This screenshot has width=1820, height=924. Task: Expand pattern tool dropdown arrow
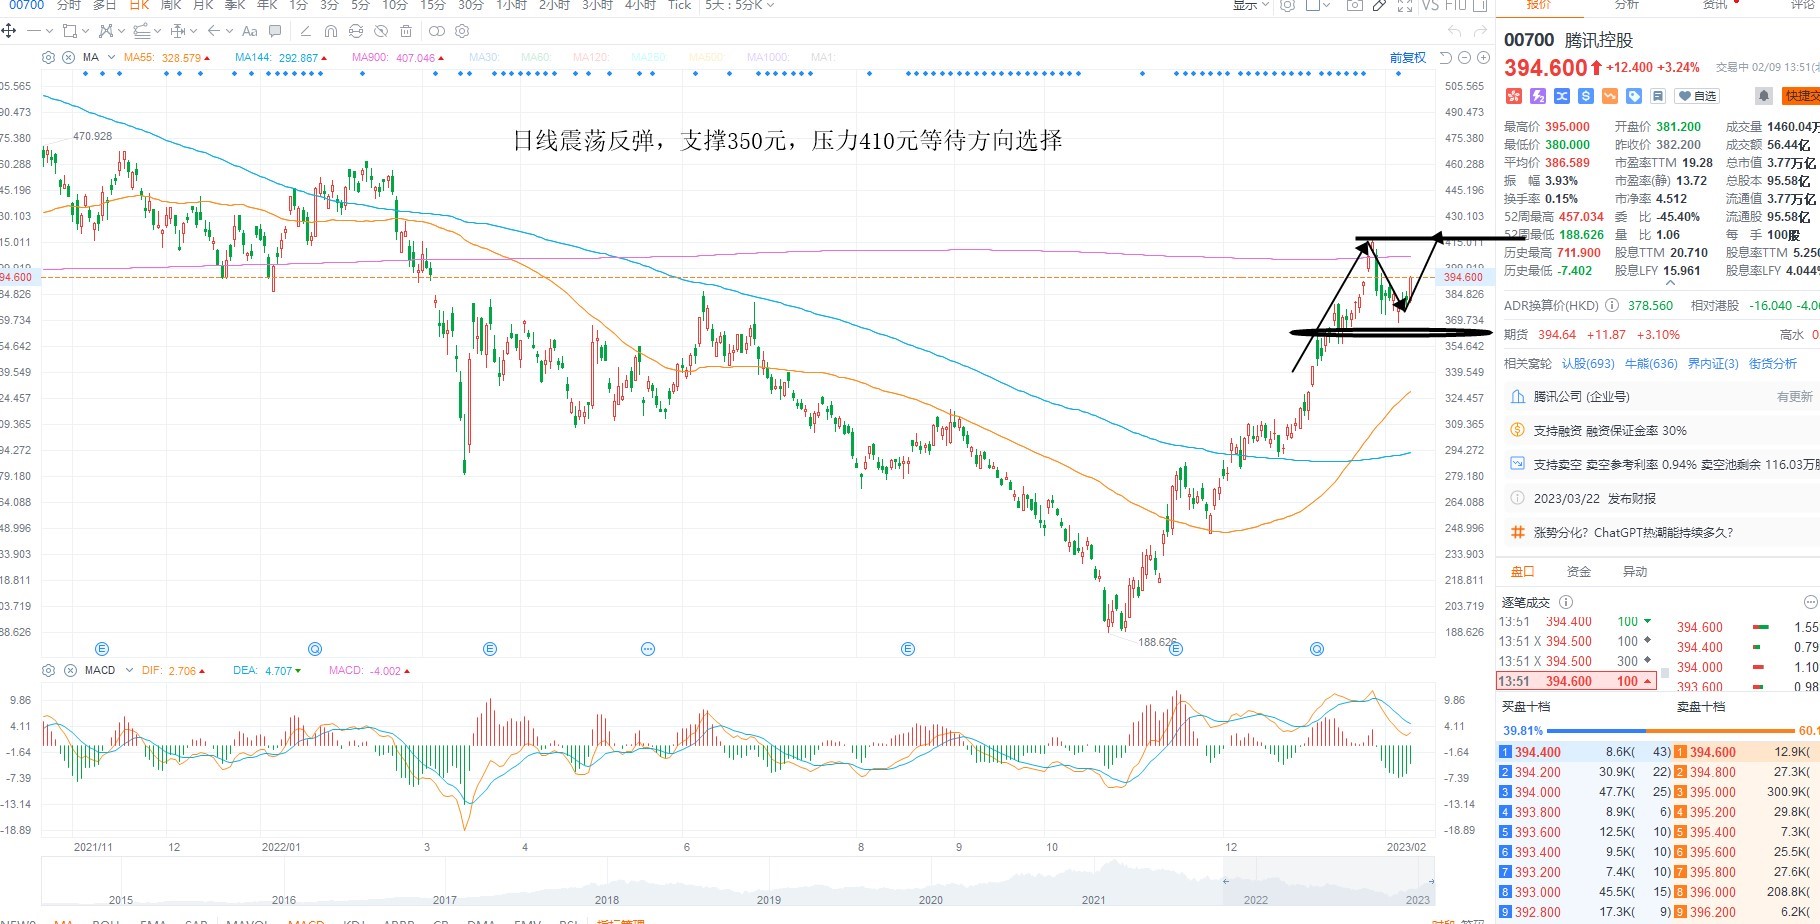click(121, 31)
